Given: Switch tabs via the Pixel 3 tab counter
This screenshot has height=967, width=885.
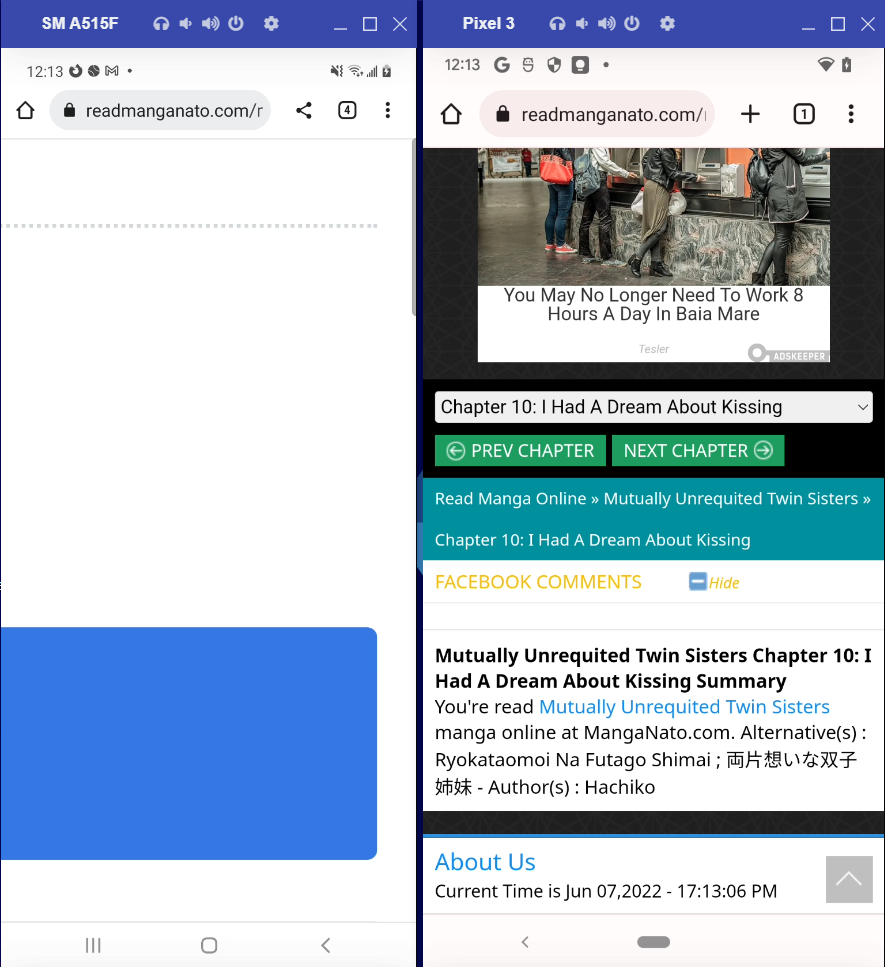Looking at the screenshot, I should coord(804,114).
